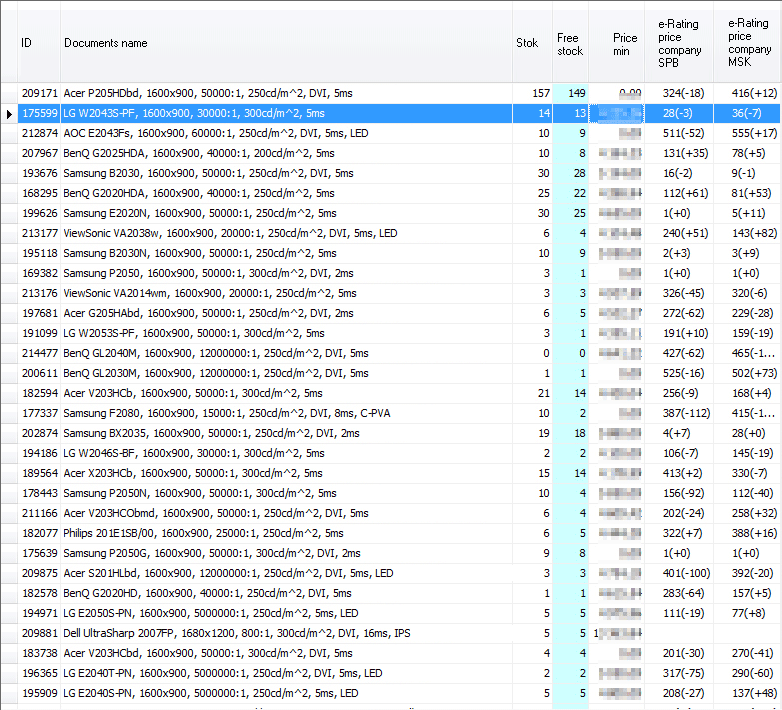Viewport: 782px width, 710px height.
Task: Click LG E2040T-PN name cell
Action: point(286,673)
